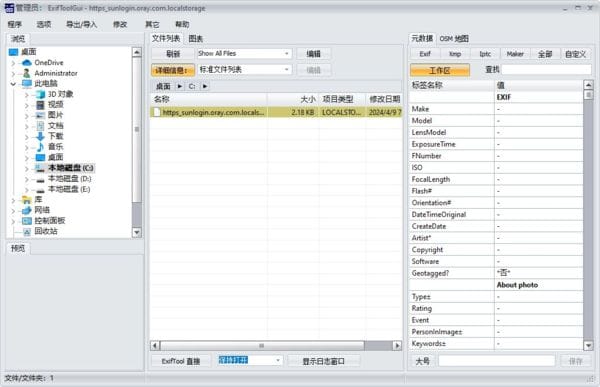The image size is (600, 387).
Task: Click the 音乐 note icon
Action: (40, 147)
